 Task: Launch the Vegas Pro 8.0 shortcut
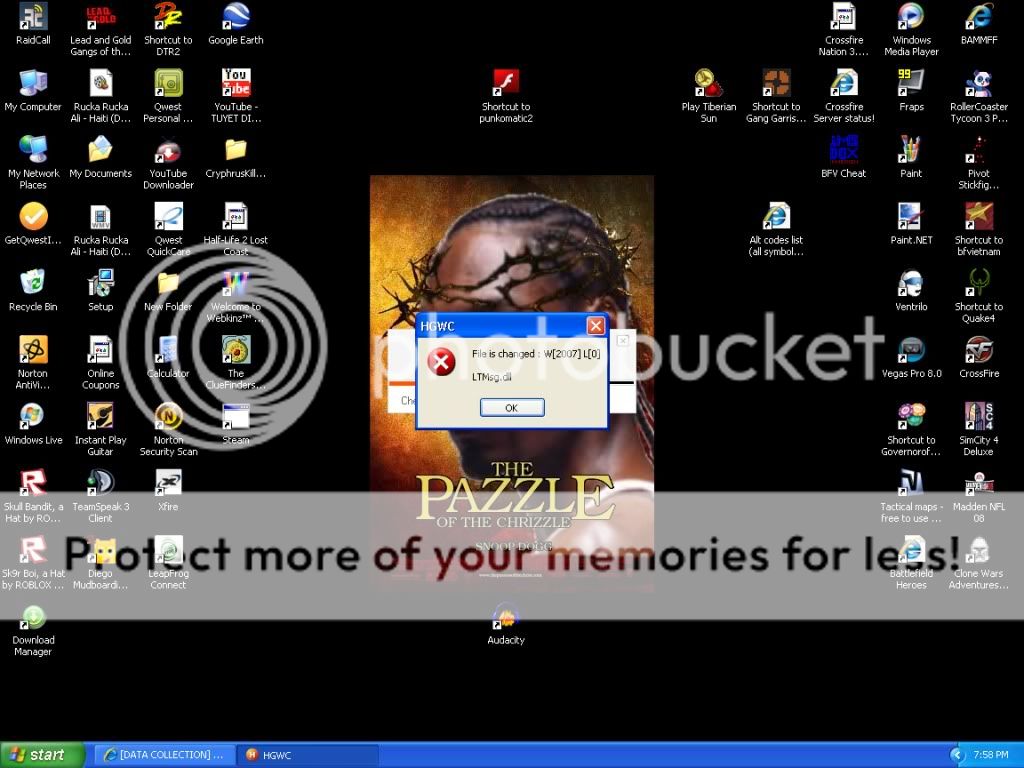tap(911, 351)
